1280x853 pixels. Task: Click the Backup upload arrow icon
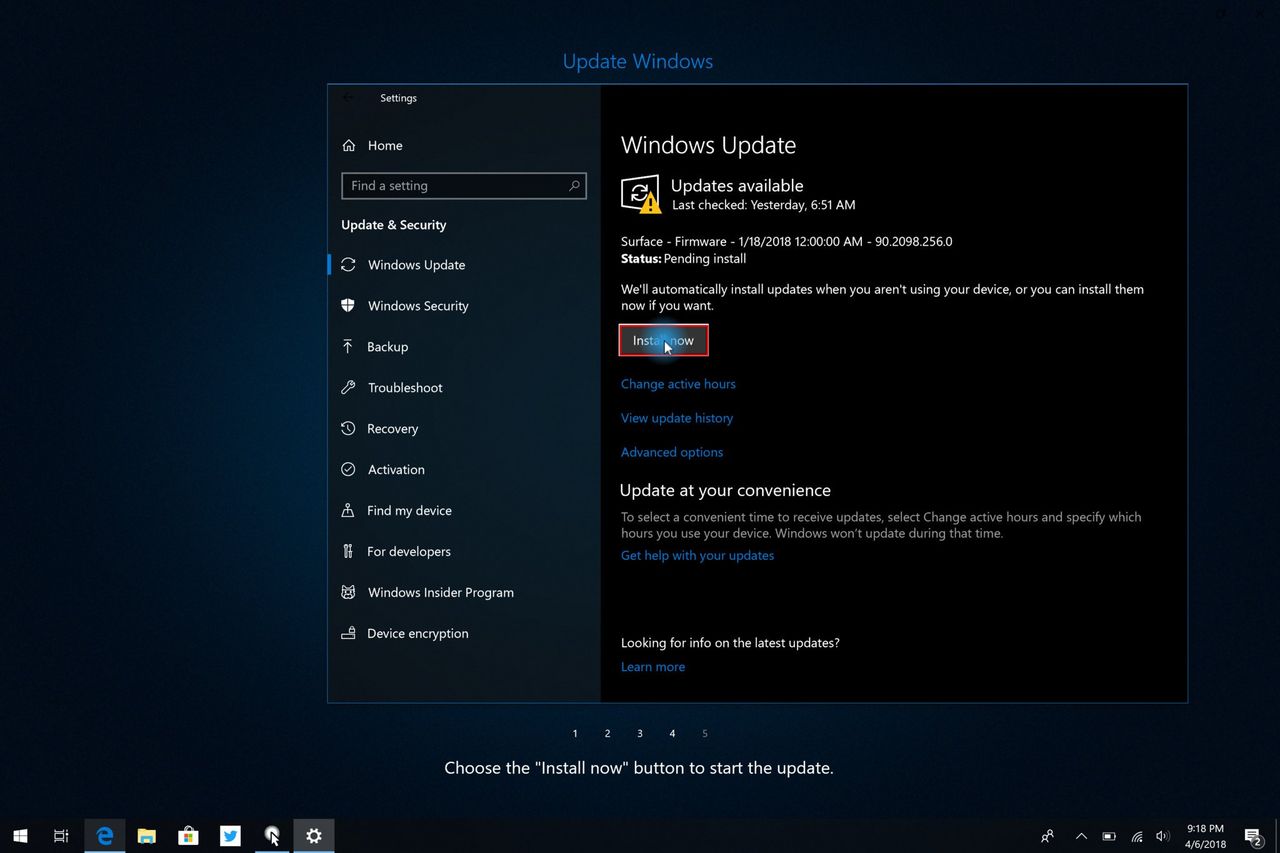pos(348,346)
